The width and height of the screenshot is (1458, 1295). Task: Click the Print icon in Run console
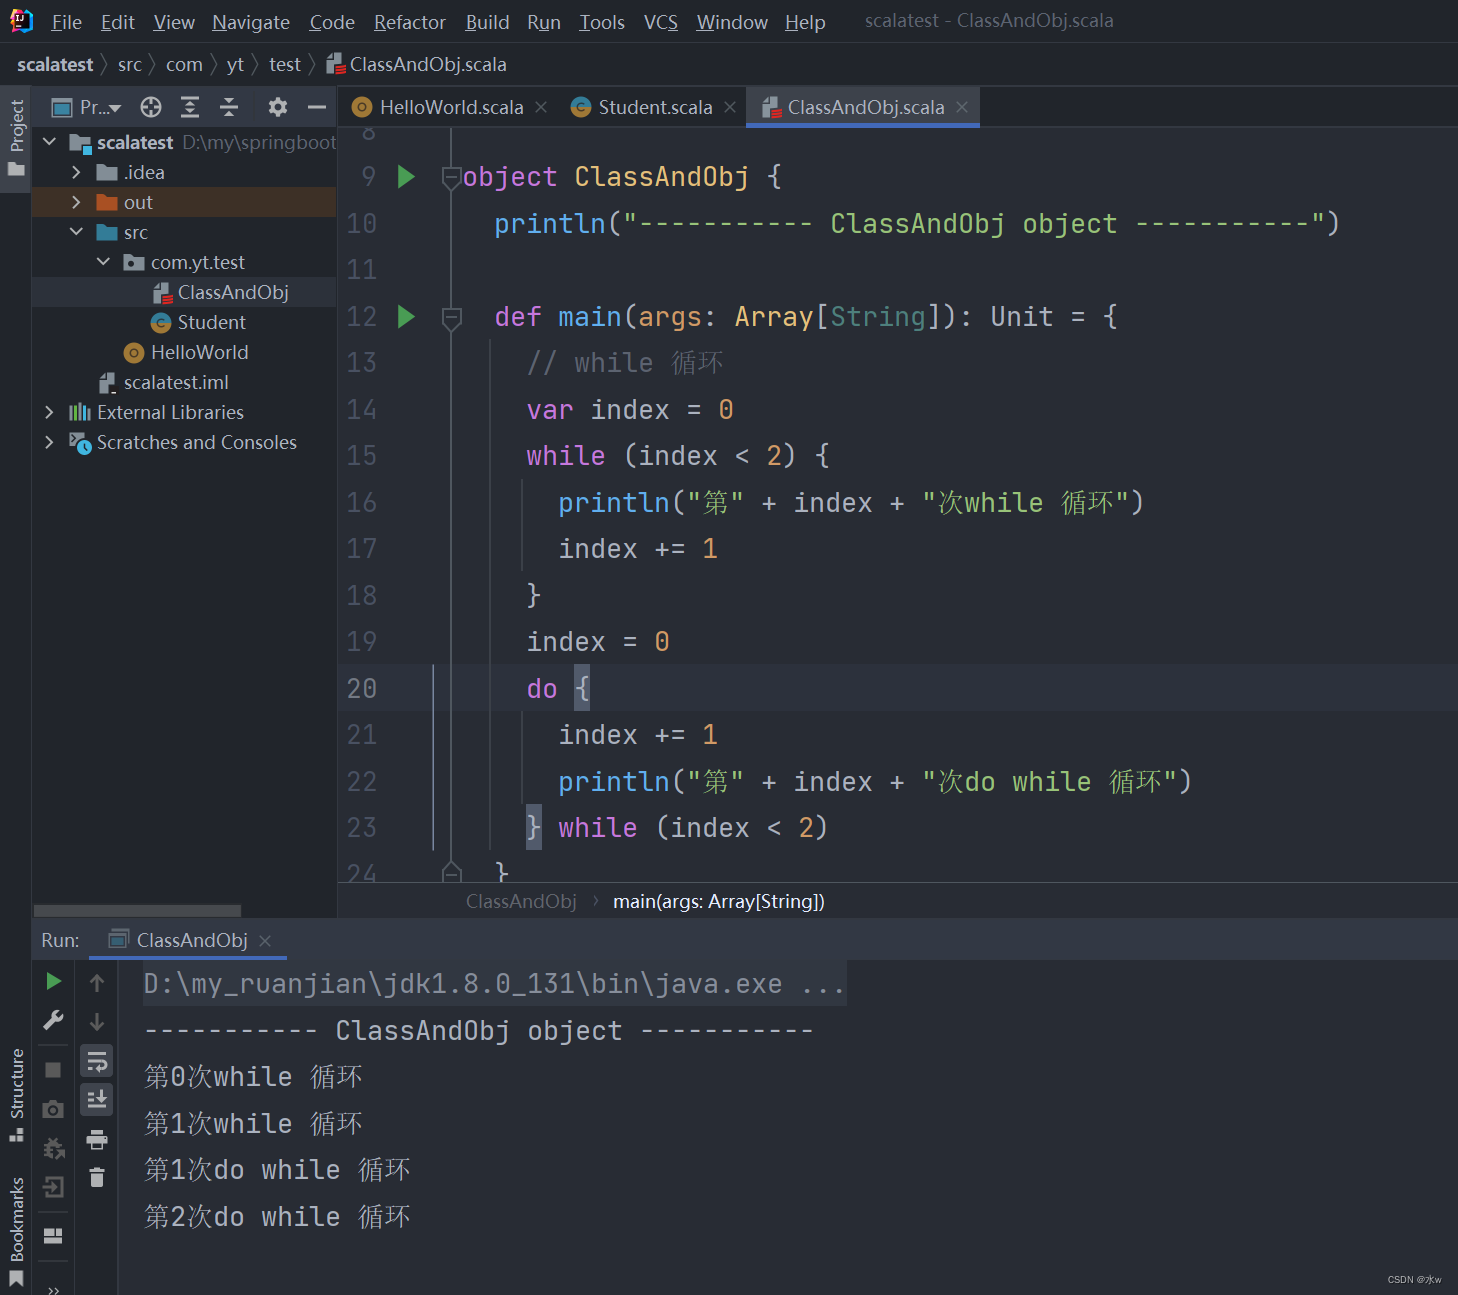[97, 1139]
